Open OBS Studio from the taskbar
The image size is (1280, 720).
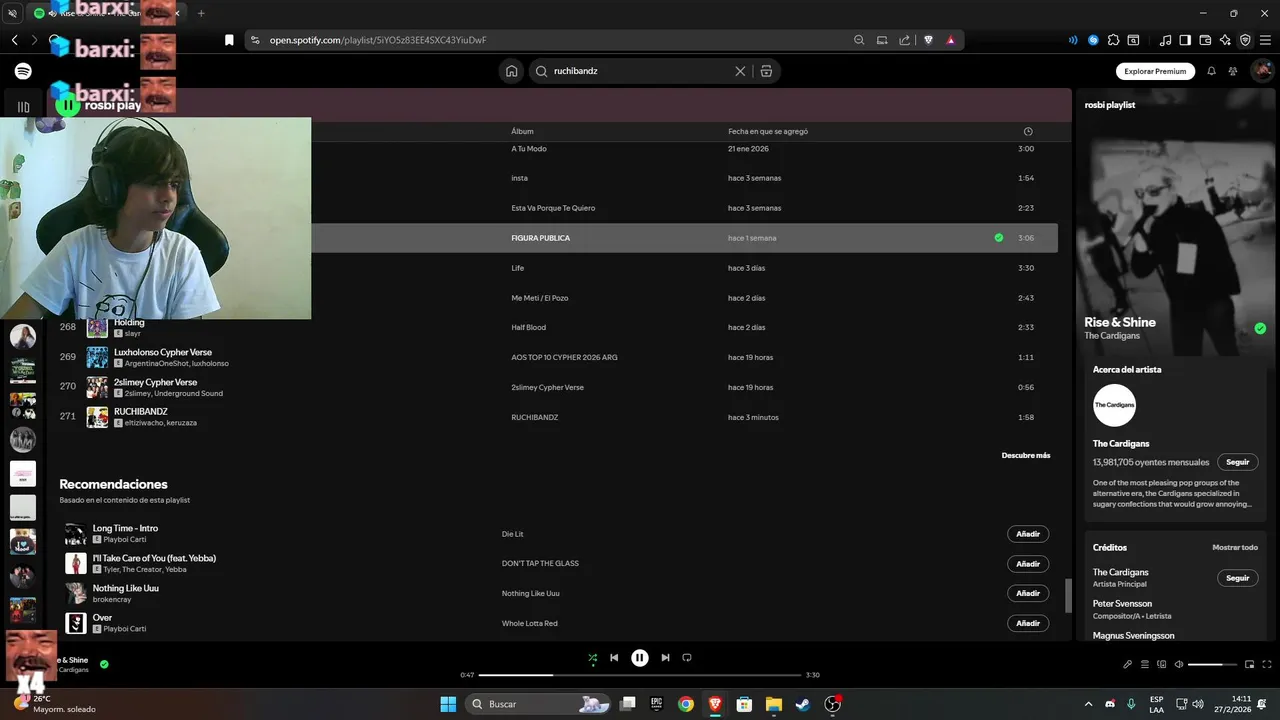(x=832, y=704)
